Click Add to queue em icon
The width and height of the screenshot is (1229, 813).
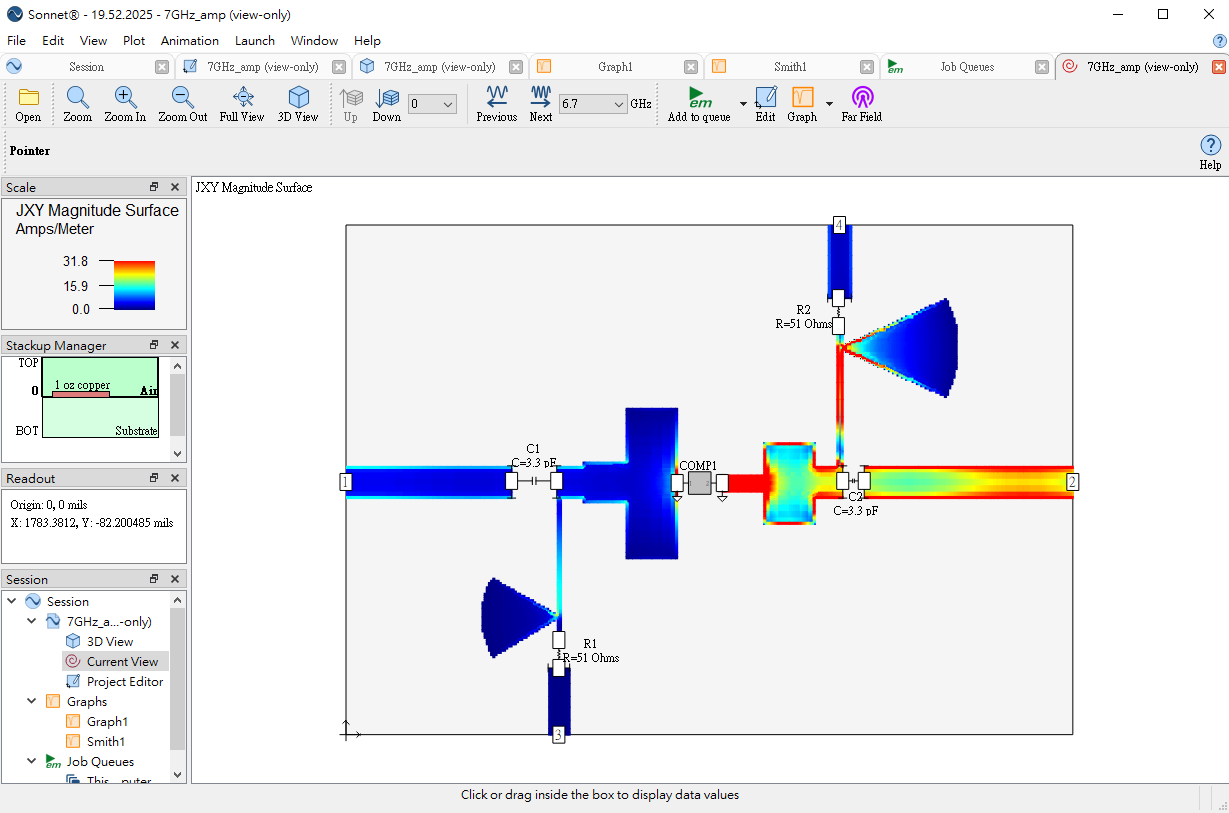(x=699, y=97)
